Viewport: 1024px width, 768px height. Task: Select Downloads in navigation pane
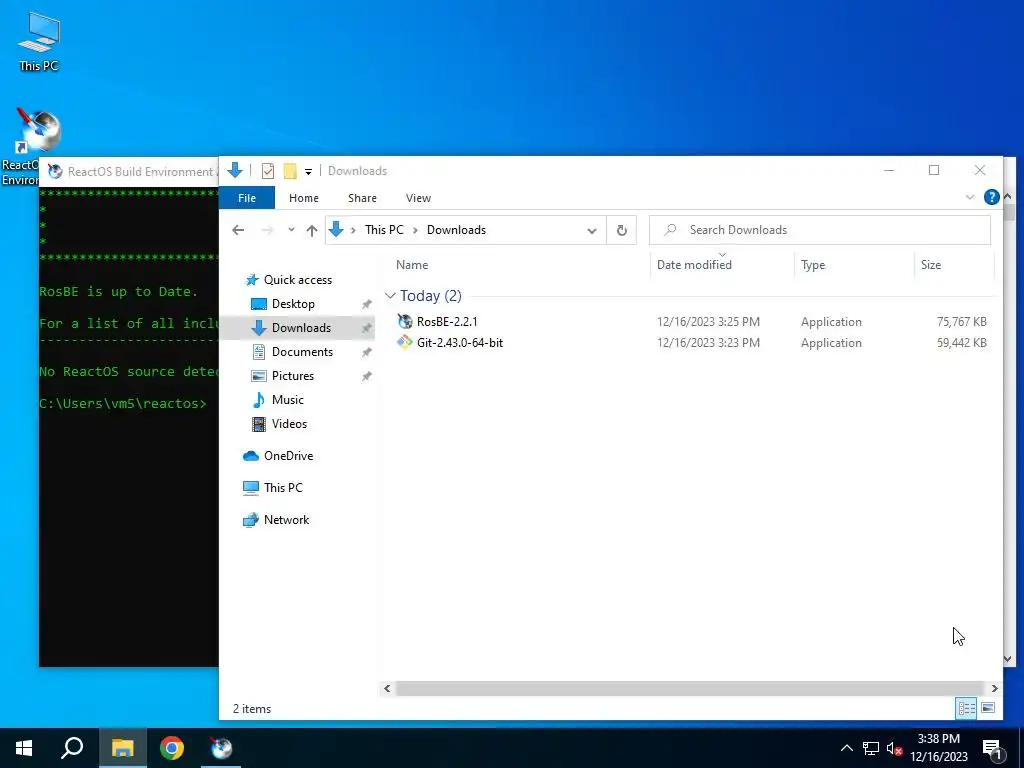pyautogui.click(x=301, y=328)
